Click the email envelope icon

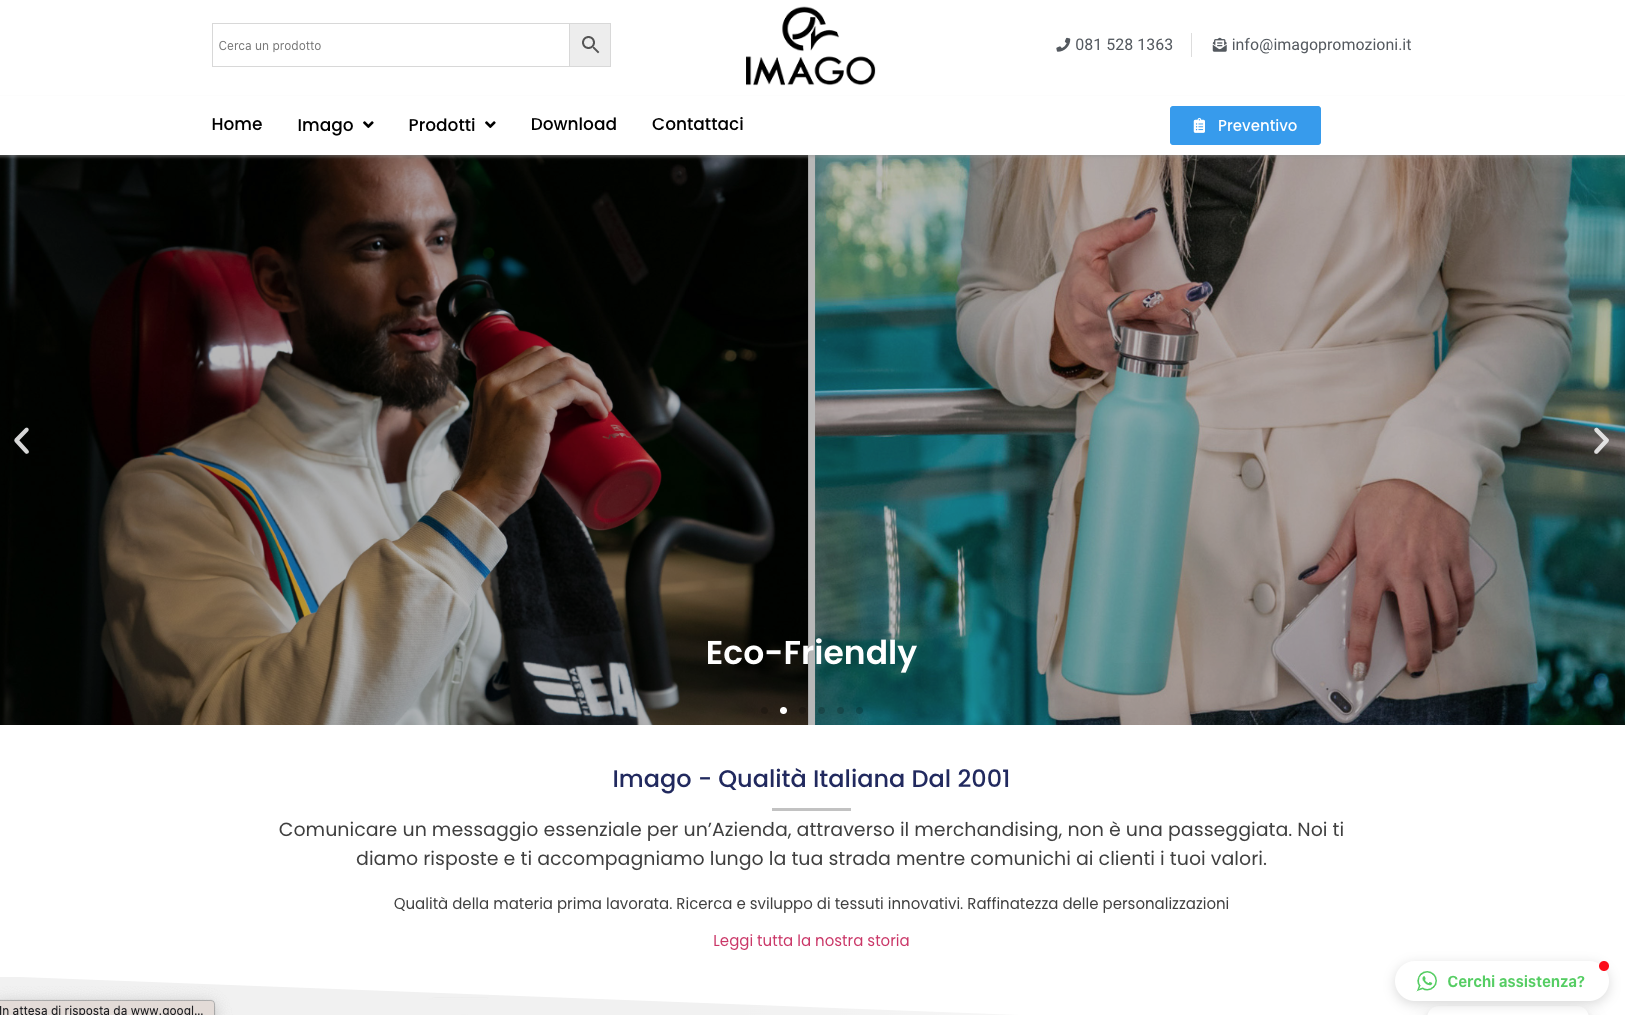click(1219, 45)
